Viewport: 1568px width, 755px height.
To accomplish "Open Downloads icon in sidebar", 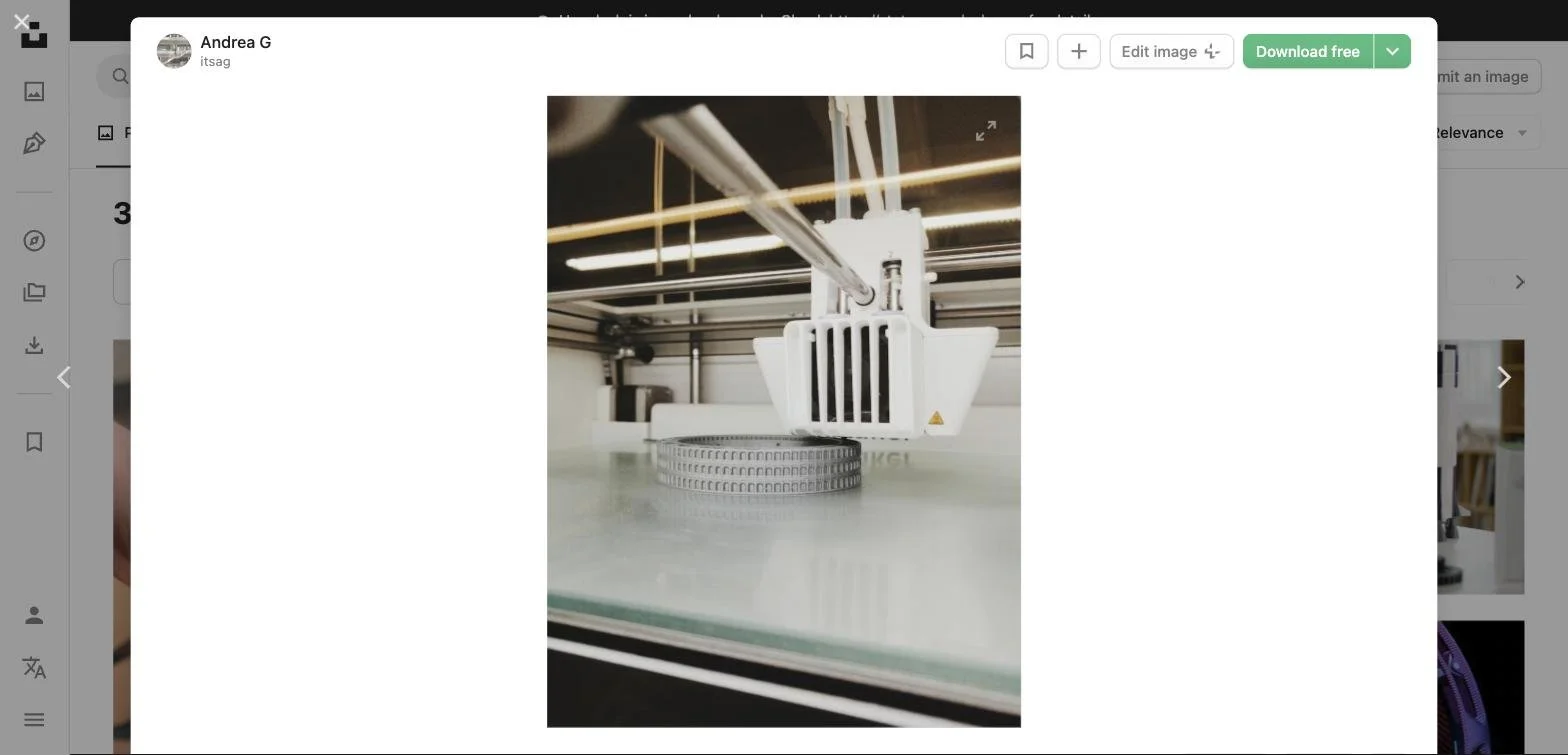I will pyautogui.click(x=34, y=345).
